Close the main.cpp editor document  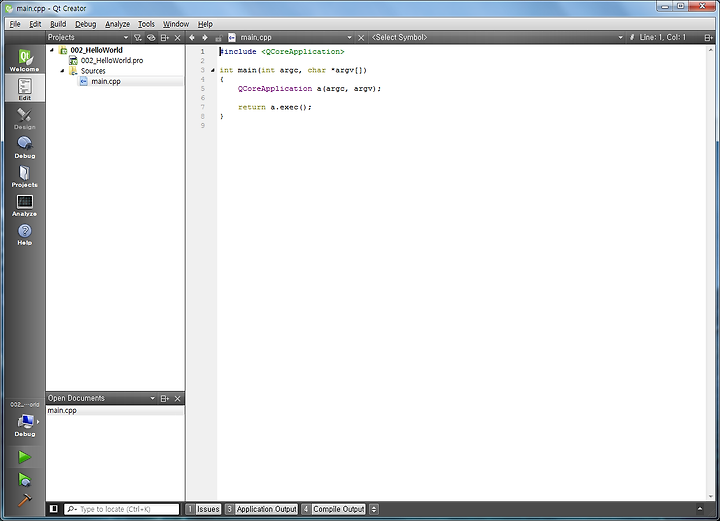click(x=361, y=38)
